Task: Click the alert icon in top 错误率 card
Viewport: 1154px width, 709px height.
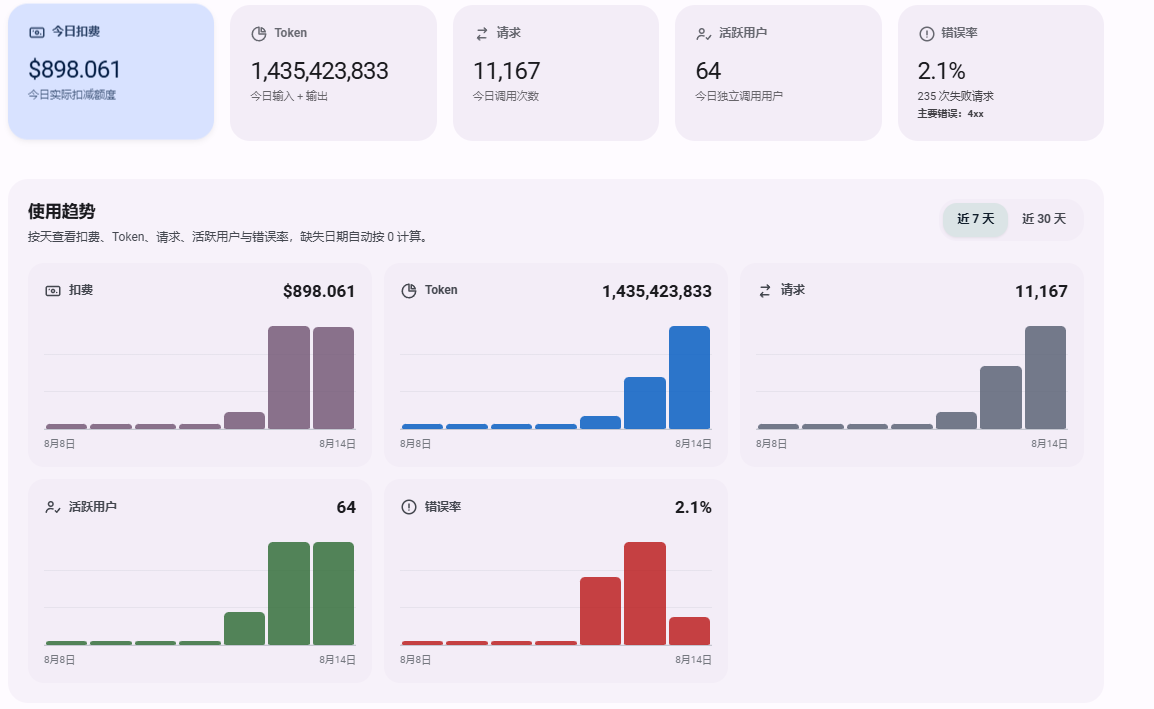Action: click(x=927, y=34)
